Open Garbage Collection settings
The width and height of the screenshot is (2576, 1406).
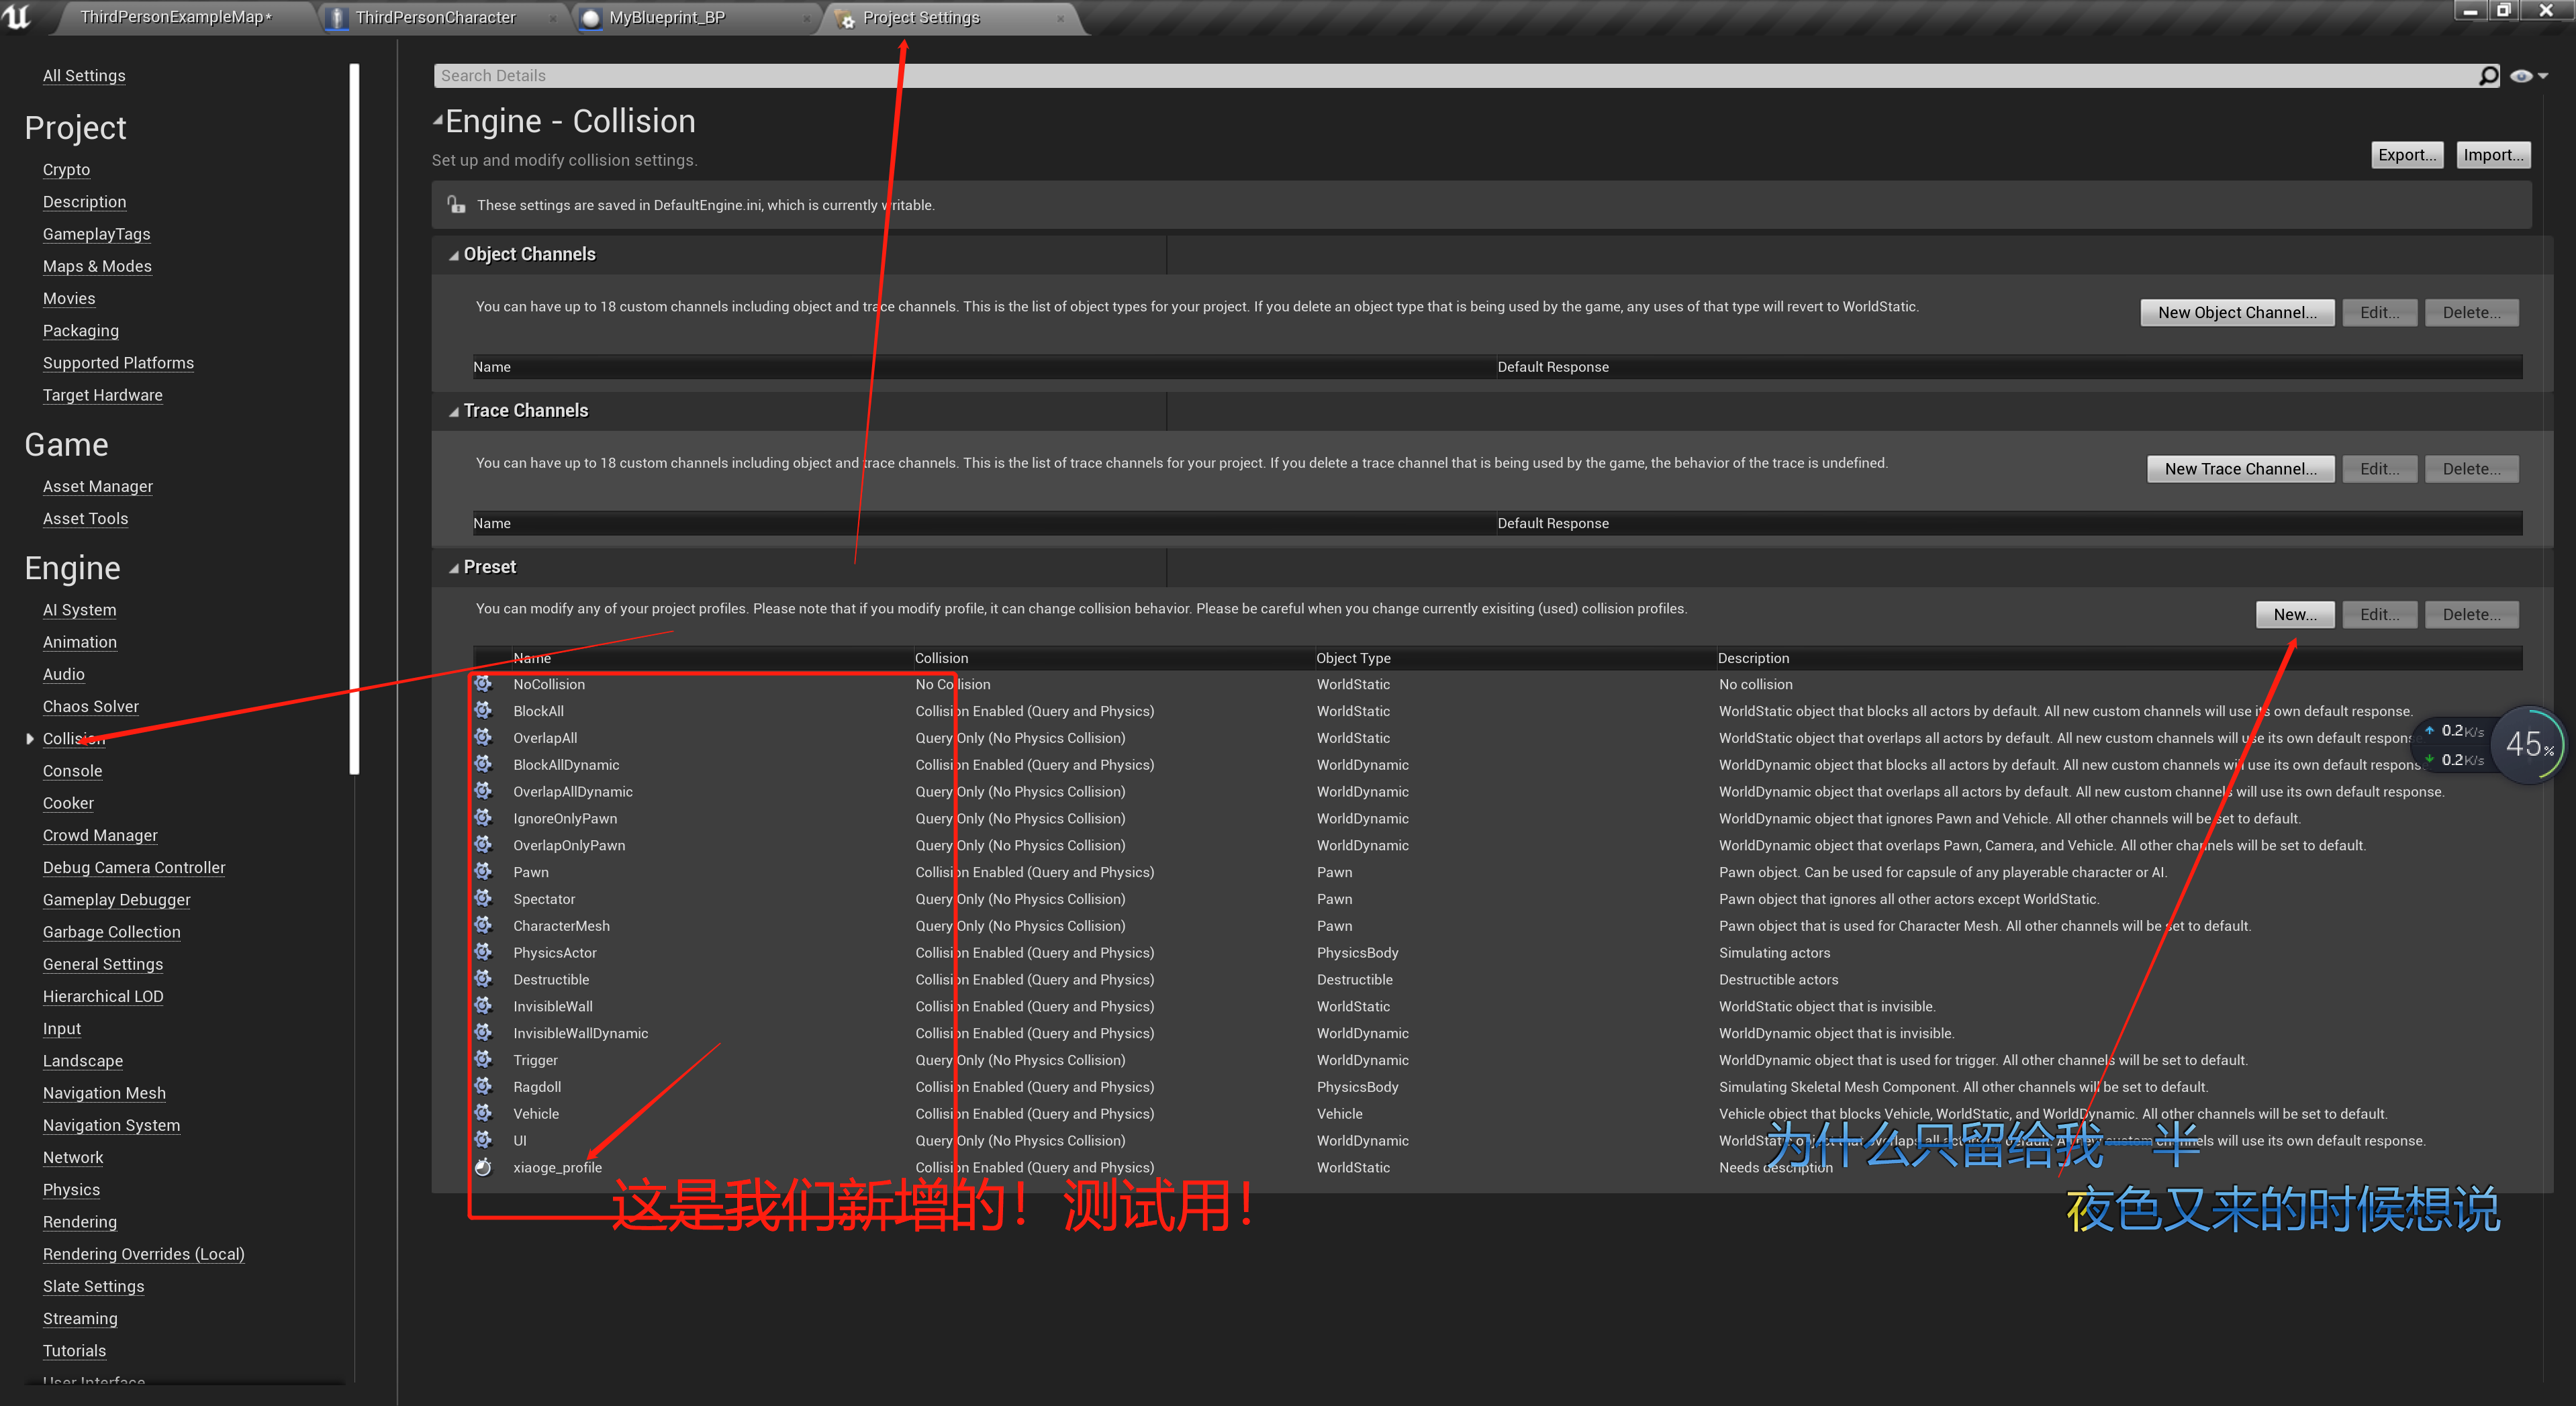coord(112,932)
